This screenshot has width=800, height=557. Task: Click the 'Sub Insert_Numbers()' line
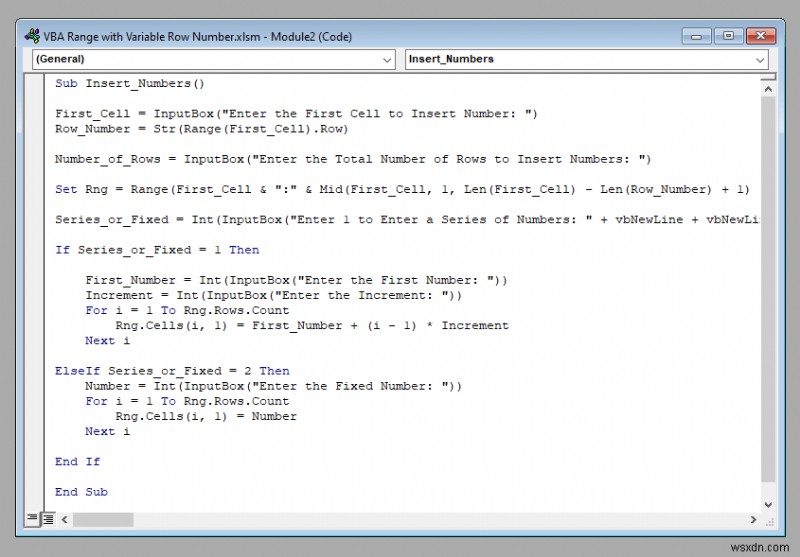point(130,83)
